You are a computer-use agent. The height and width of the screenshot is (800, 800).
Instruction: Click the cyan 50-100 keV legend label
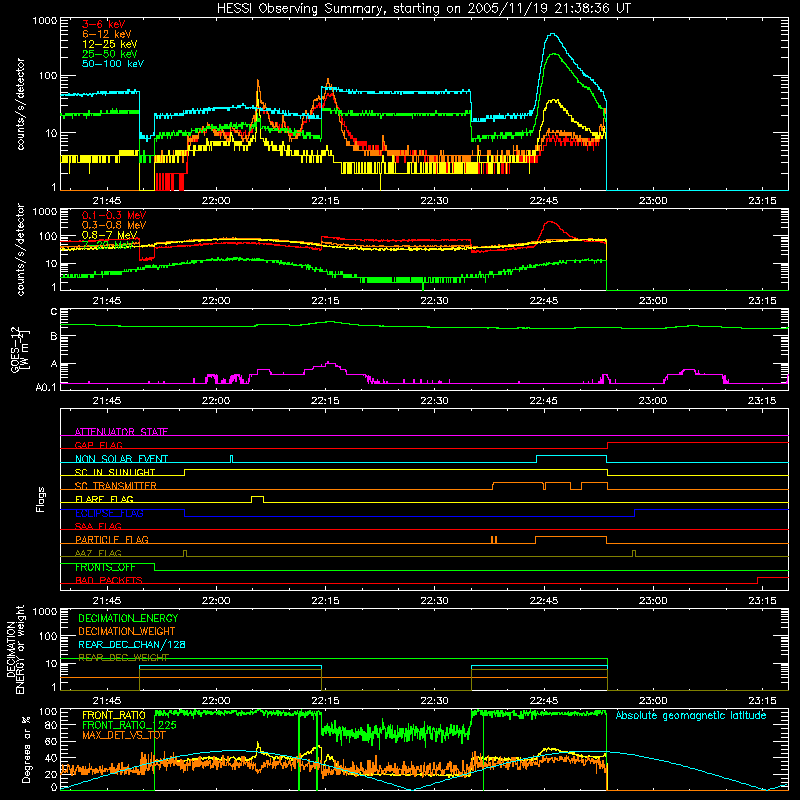click(x=113, y=63)
